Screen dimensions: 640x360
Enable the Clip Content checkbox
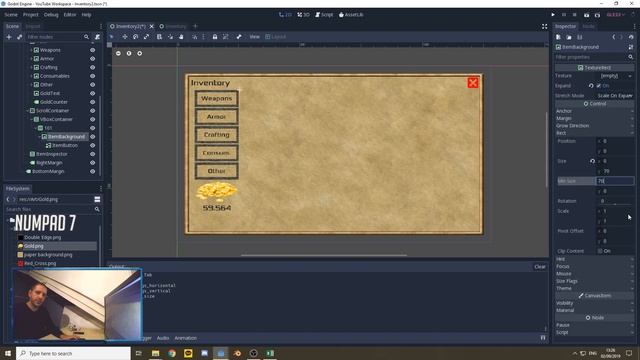[600, 251]
